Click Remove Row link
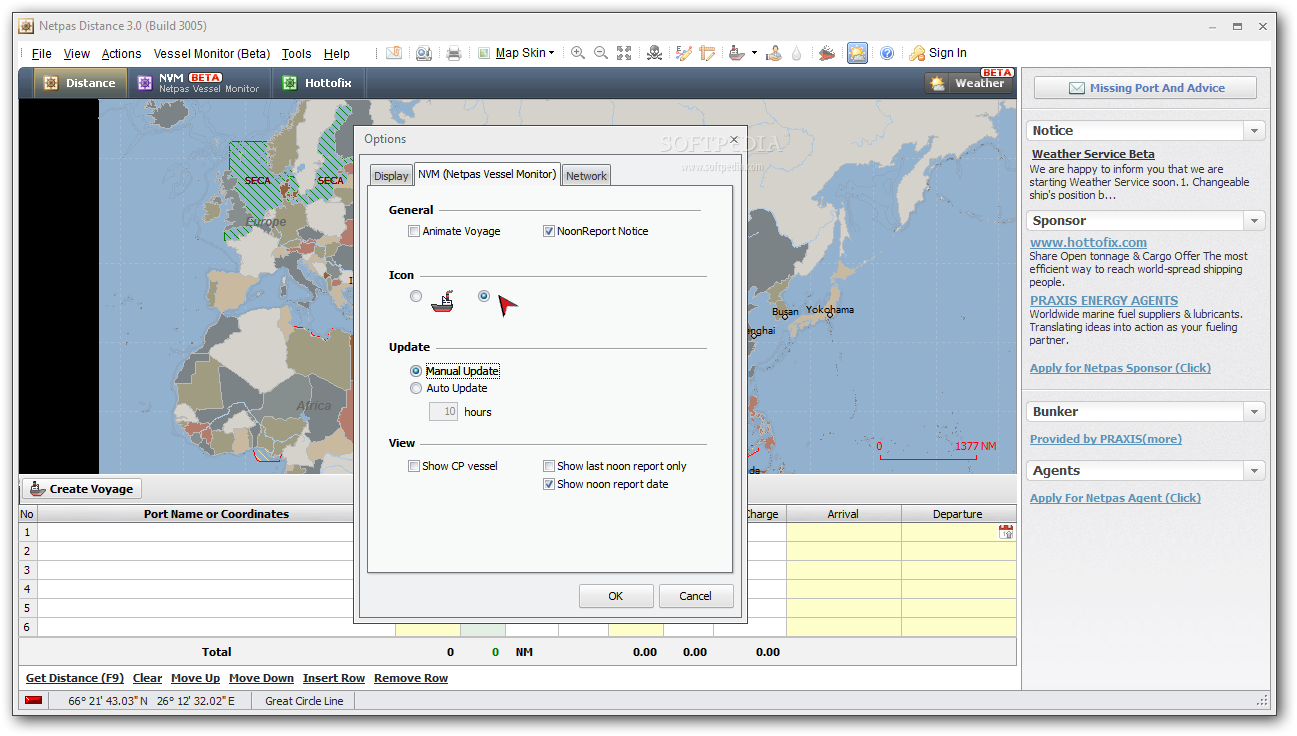Image resolution: width=1297 pixels, height=736 pixels. pos(411,678)
